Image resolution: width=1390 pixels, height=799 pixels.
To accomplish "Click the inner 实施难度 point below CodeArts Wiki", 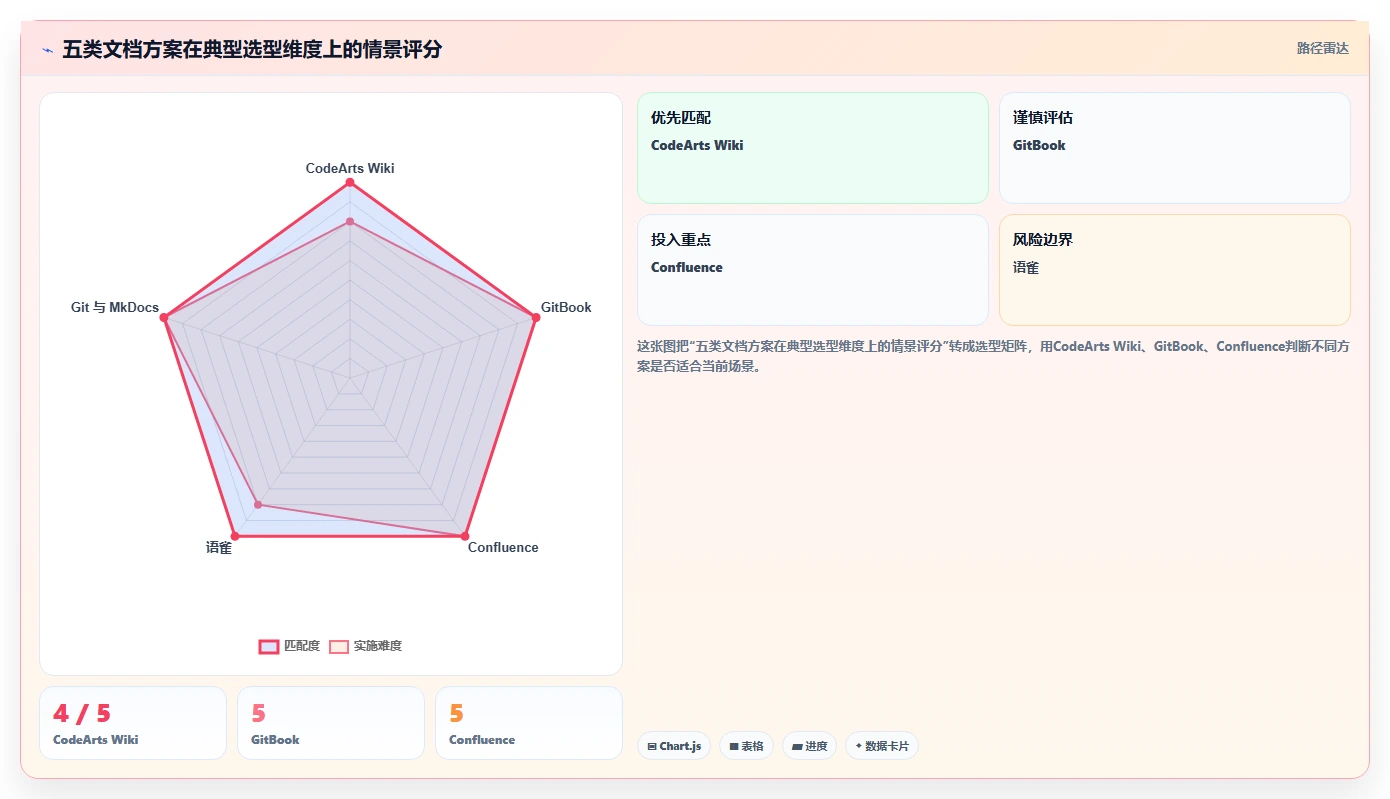I will (x=350, y=221).
